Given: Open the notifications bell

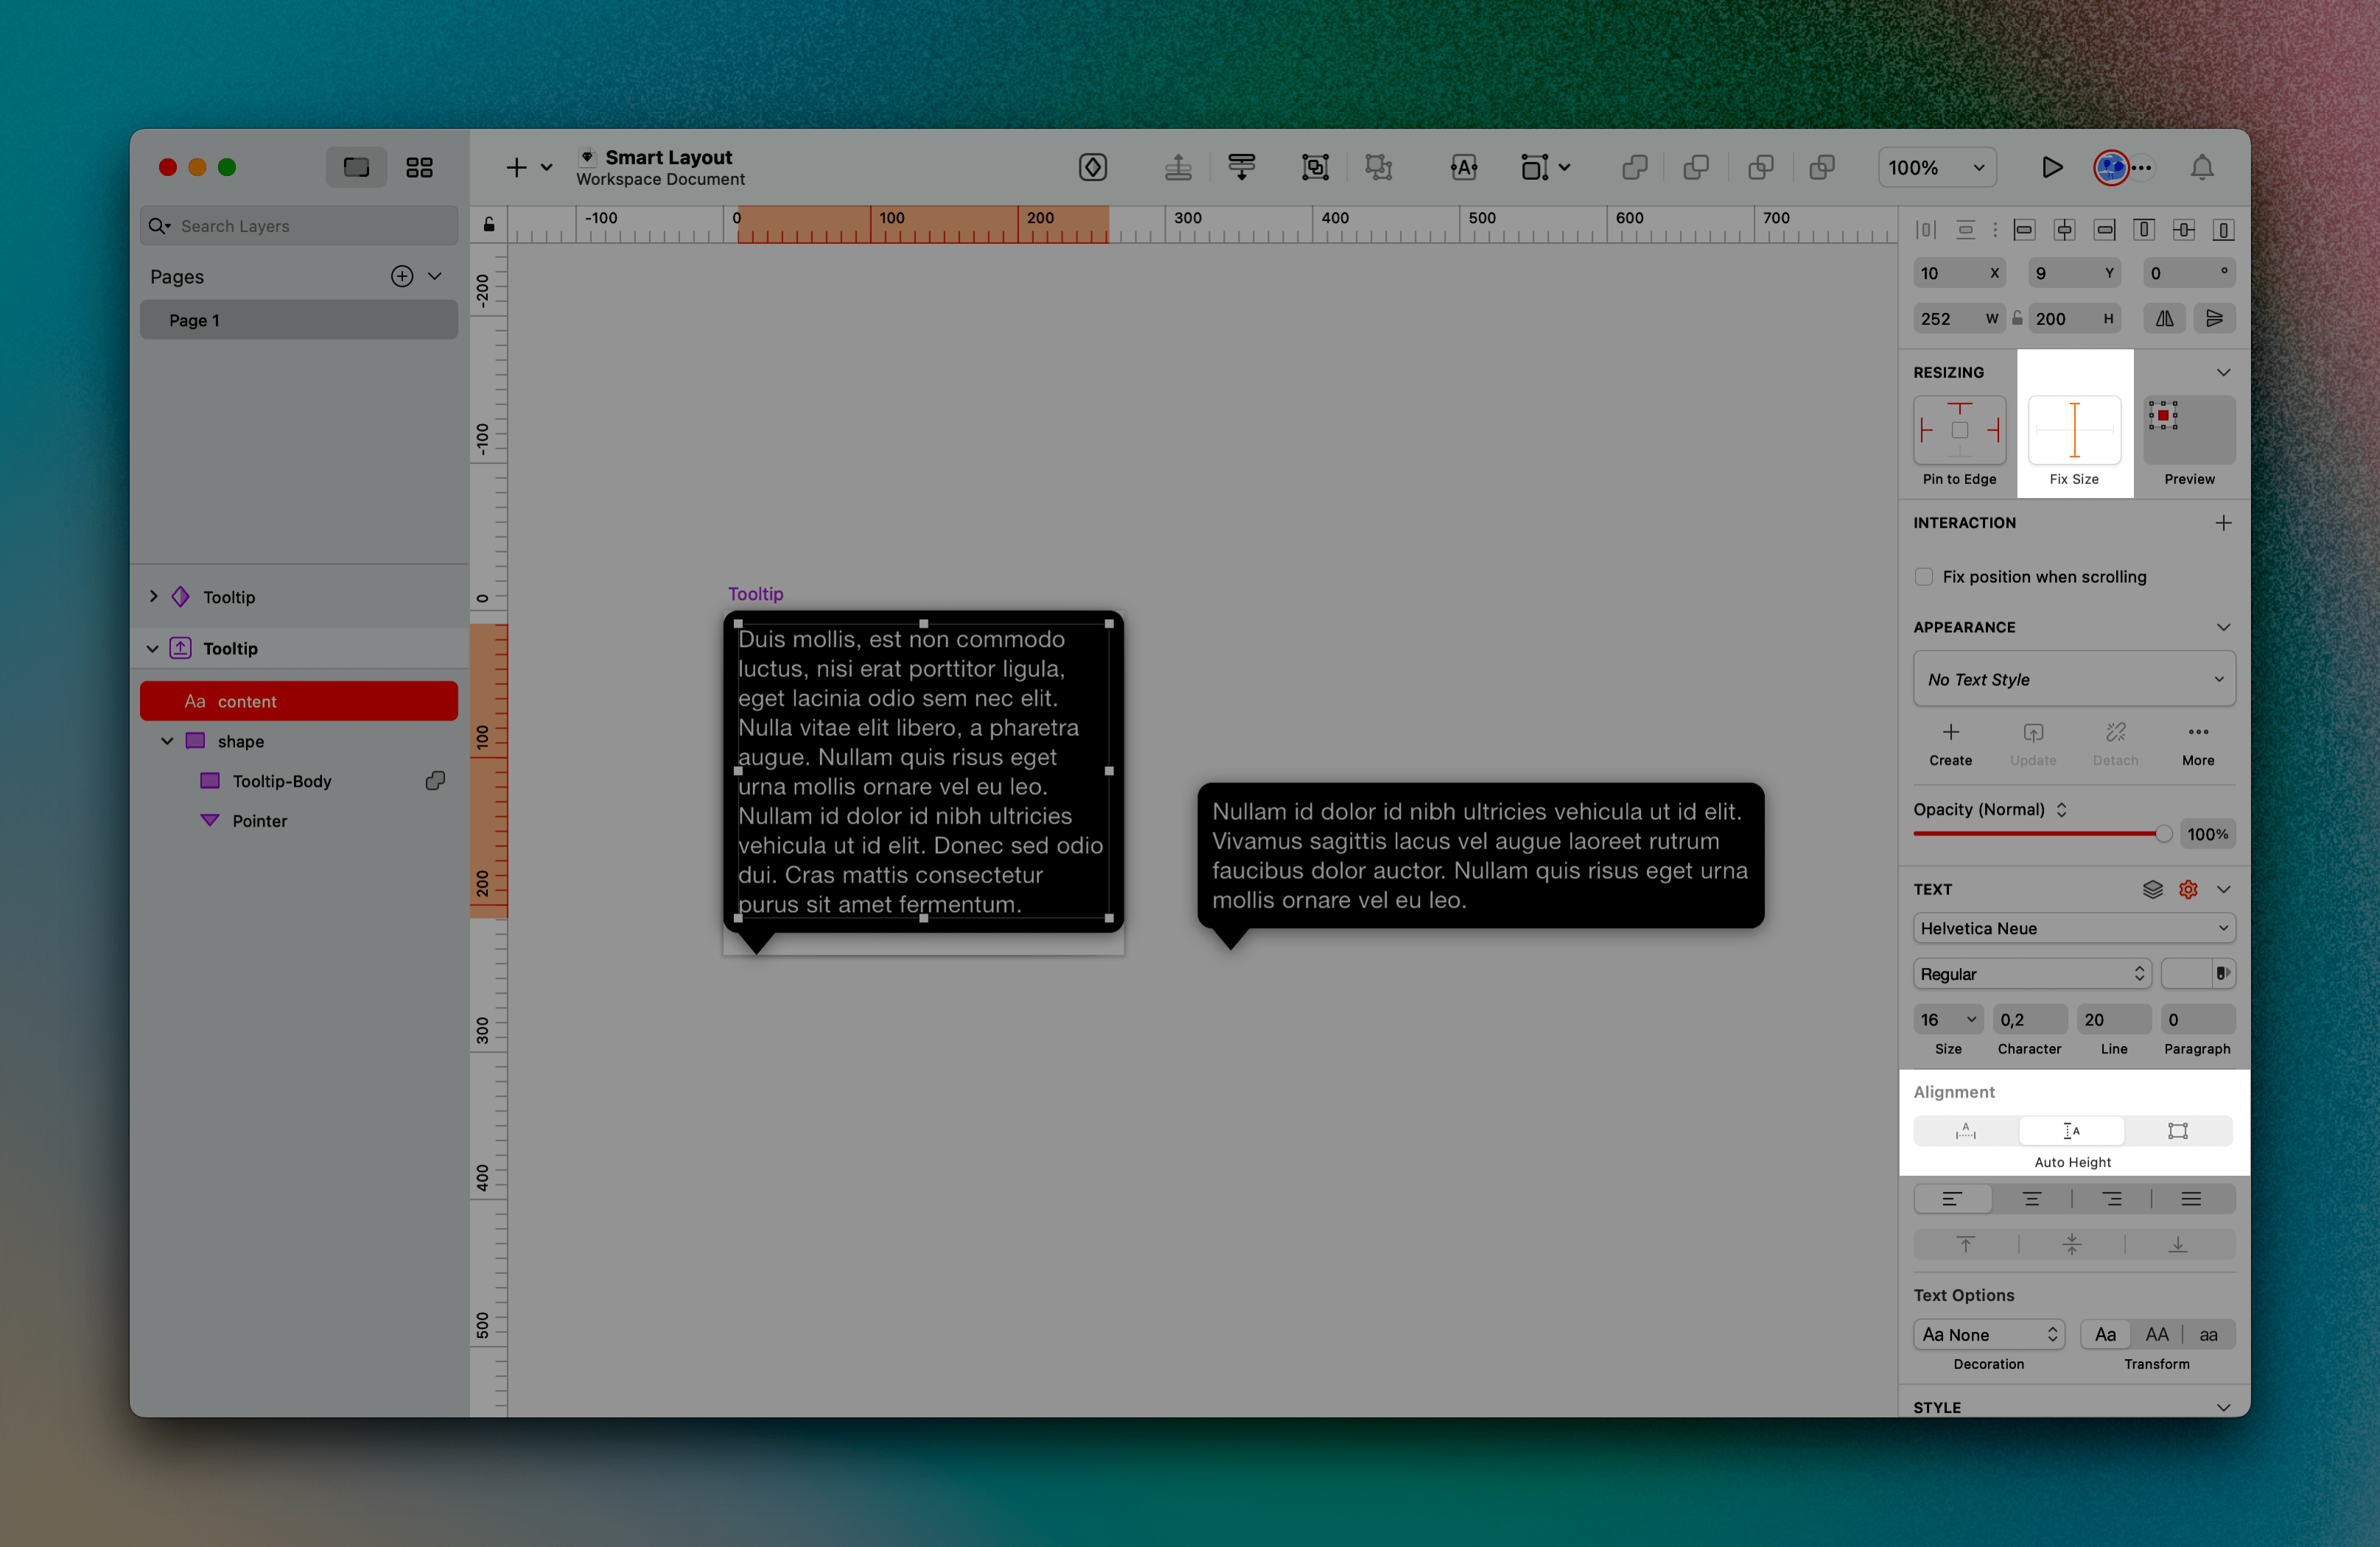Looking at the screenshot, I should (2202, 167).
